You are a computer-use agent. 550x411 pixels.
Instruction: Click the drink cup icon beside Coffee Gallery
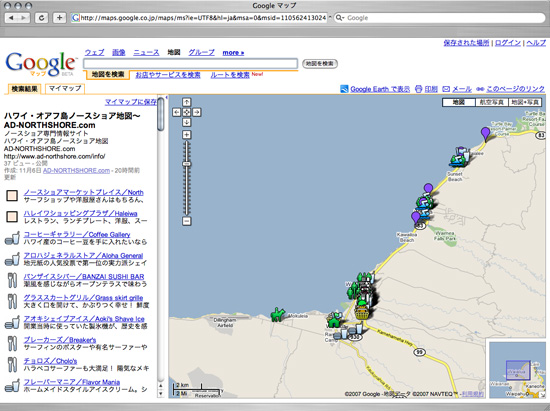[12, 238]
